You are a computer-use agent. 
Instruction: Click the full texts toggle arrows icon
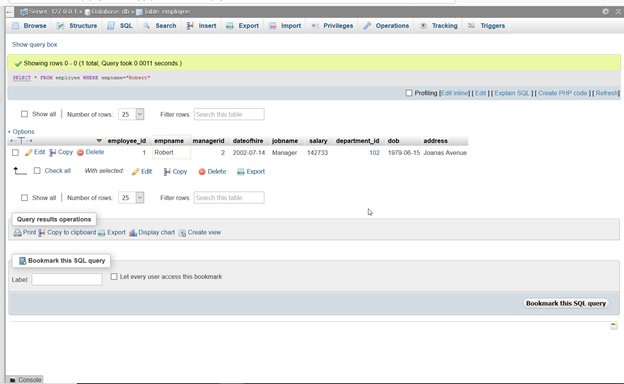[x=21, y=141]
